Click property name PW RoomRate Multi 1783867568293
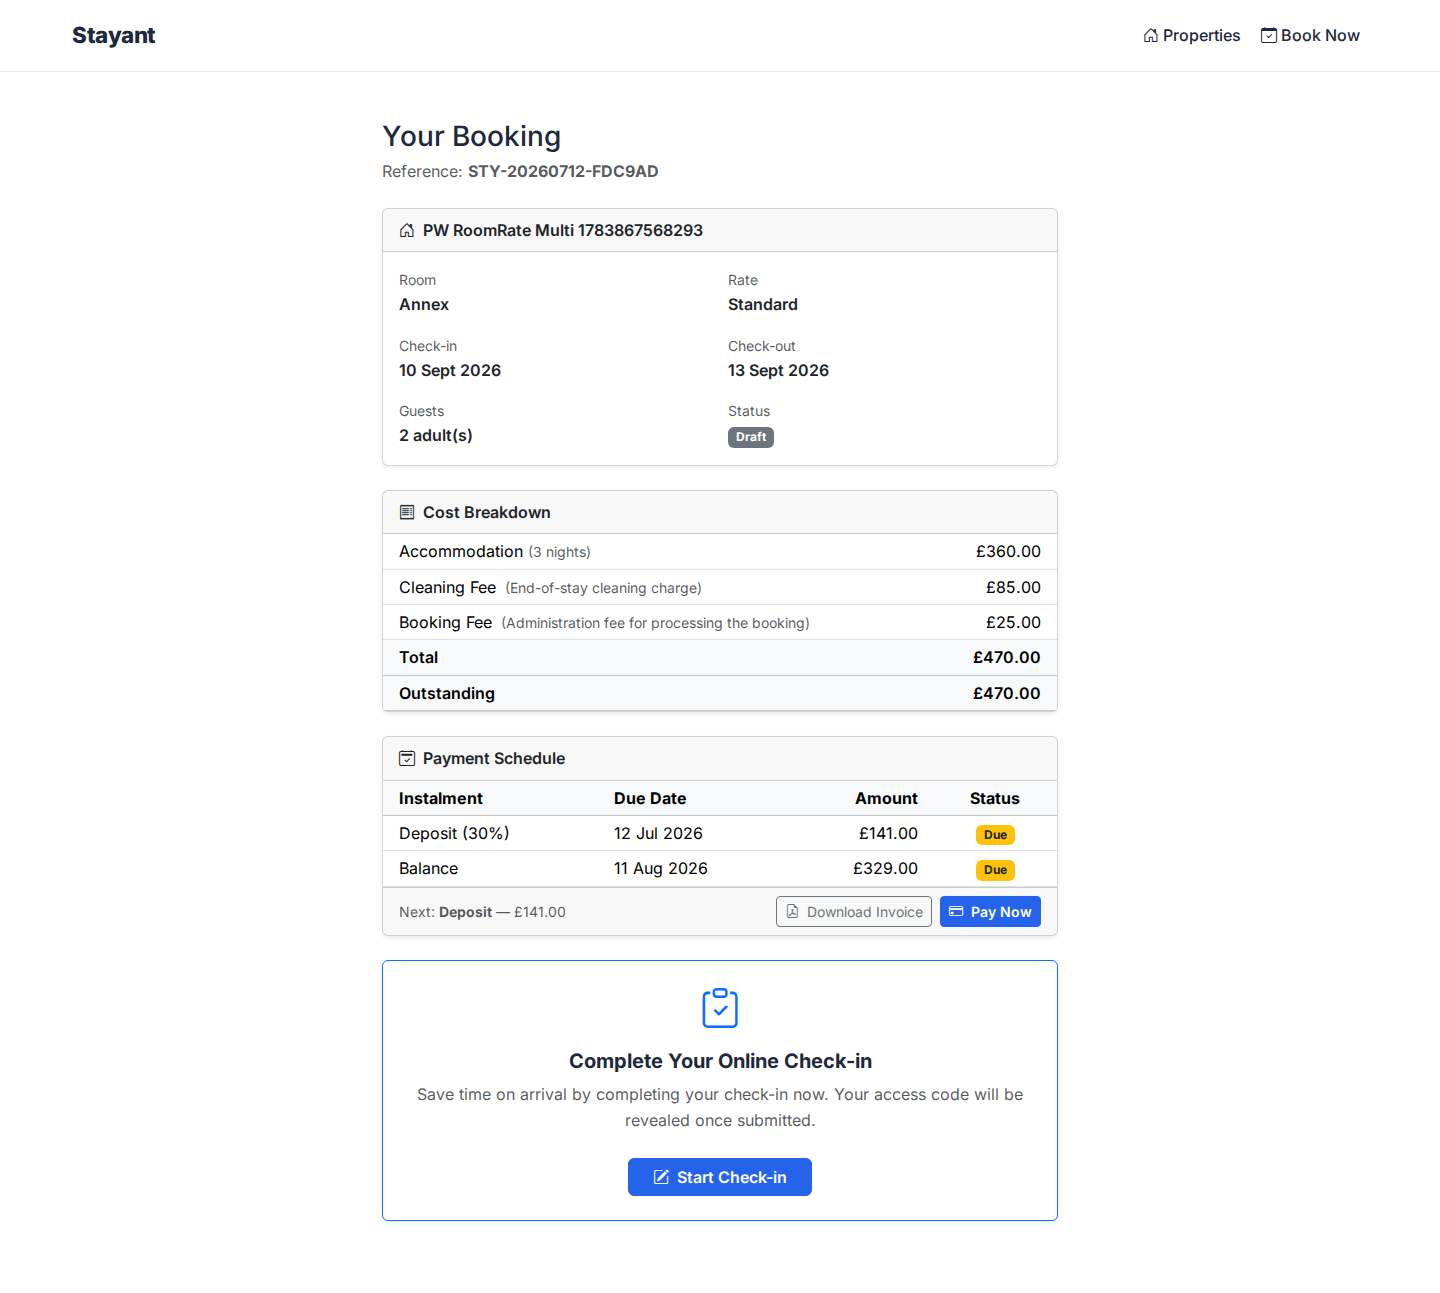The image size is (1440, 1293). pyautogui.click(x=563, y=230)
